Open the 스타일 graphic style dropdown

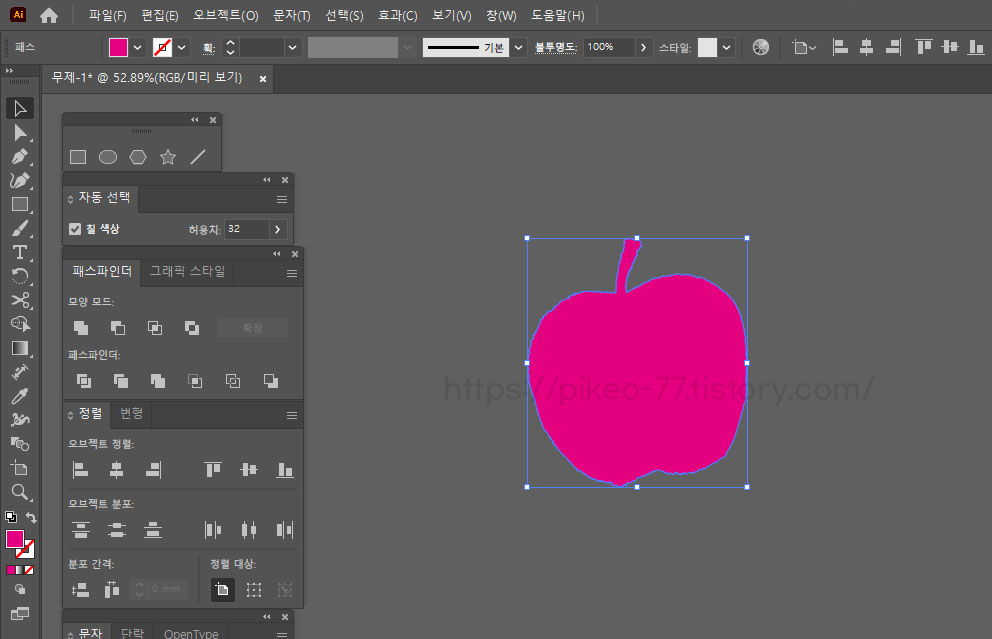click(726, 47)
